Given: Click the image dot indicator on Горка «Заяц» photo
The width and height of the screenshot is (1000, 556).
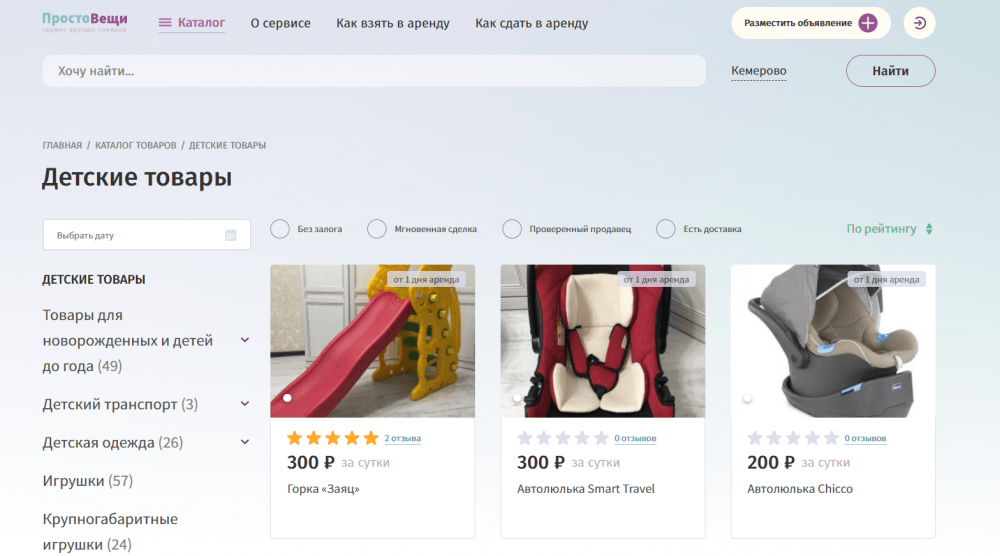Looking at the screenshot, I should click(x=288, y=398).
